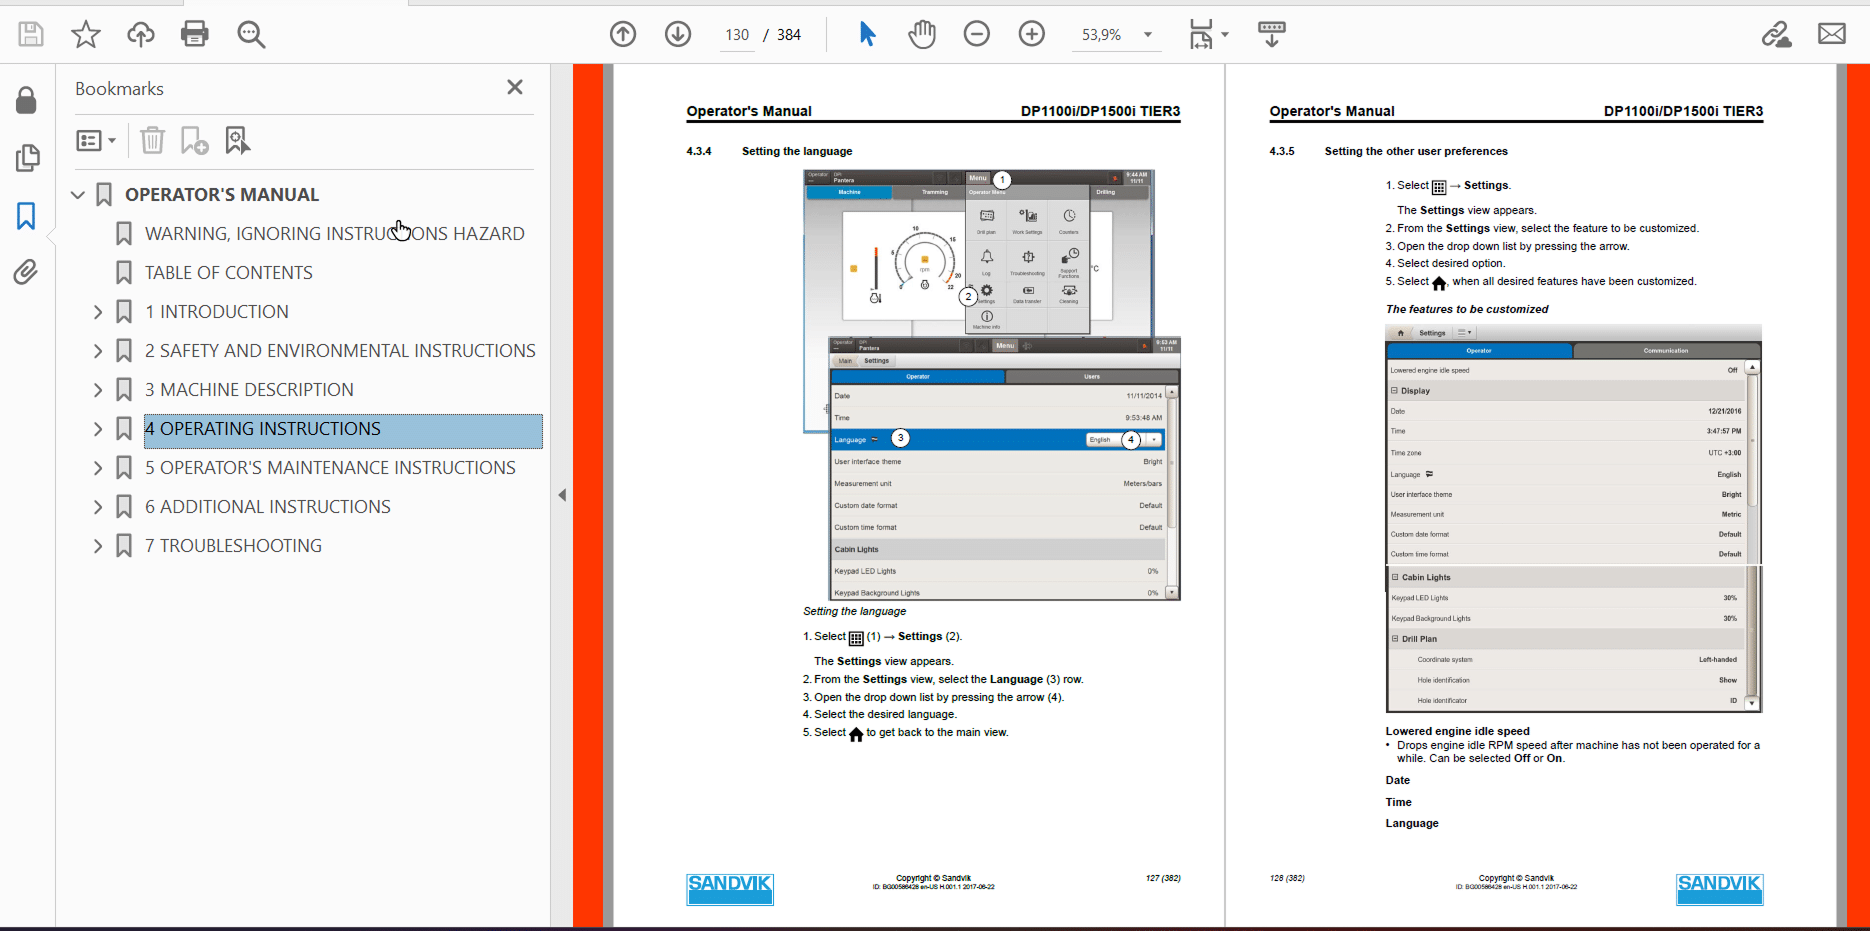This screenshot has width=1870, height=931.
Task: Open the attachments paperclip panel
Action: pyautogui.click(x=26, y=272)
